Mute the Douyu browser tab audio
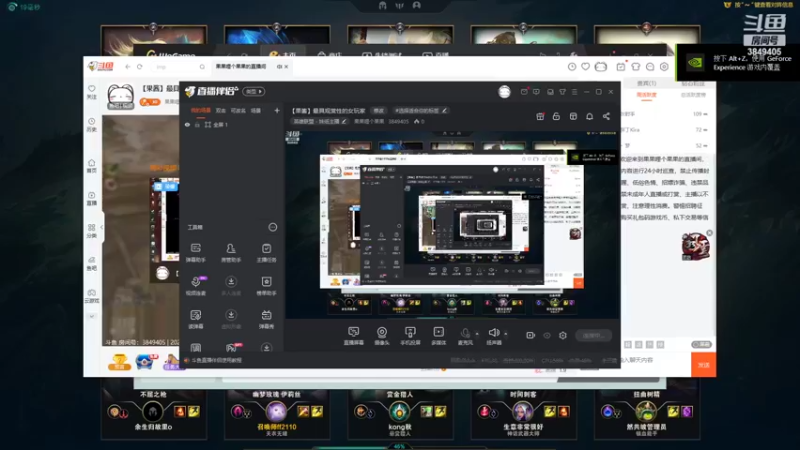This screenshot has width=800, height=450. tap(279, 66)
